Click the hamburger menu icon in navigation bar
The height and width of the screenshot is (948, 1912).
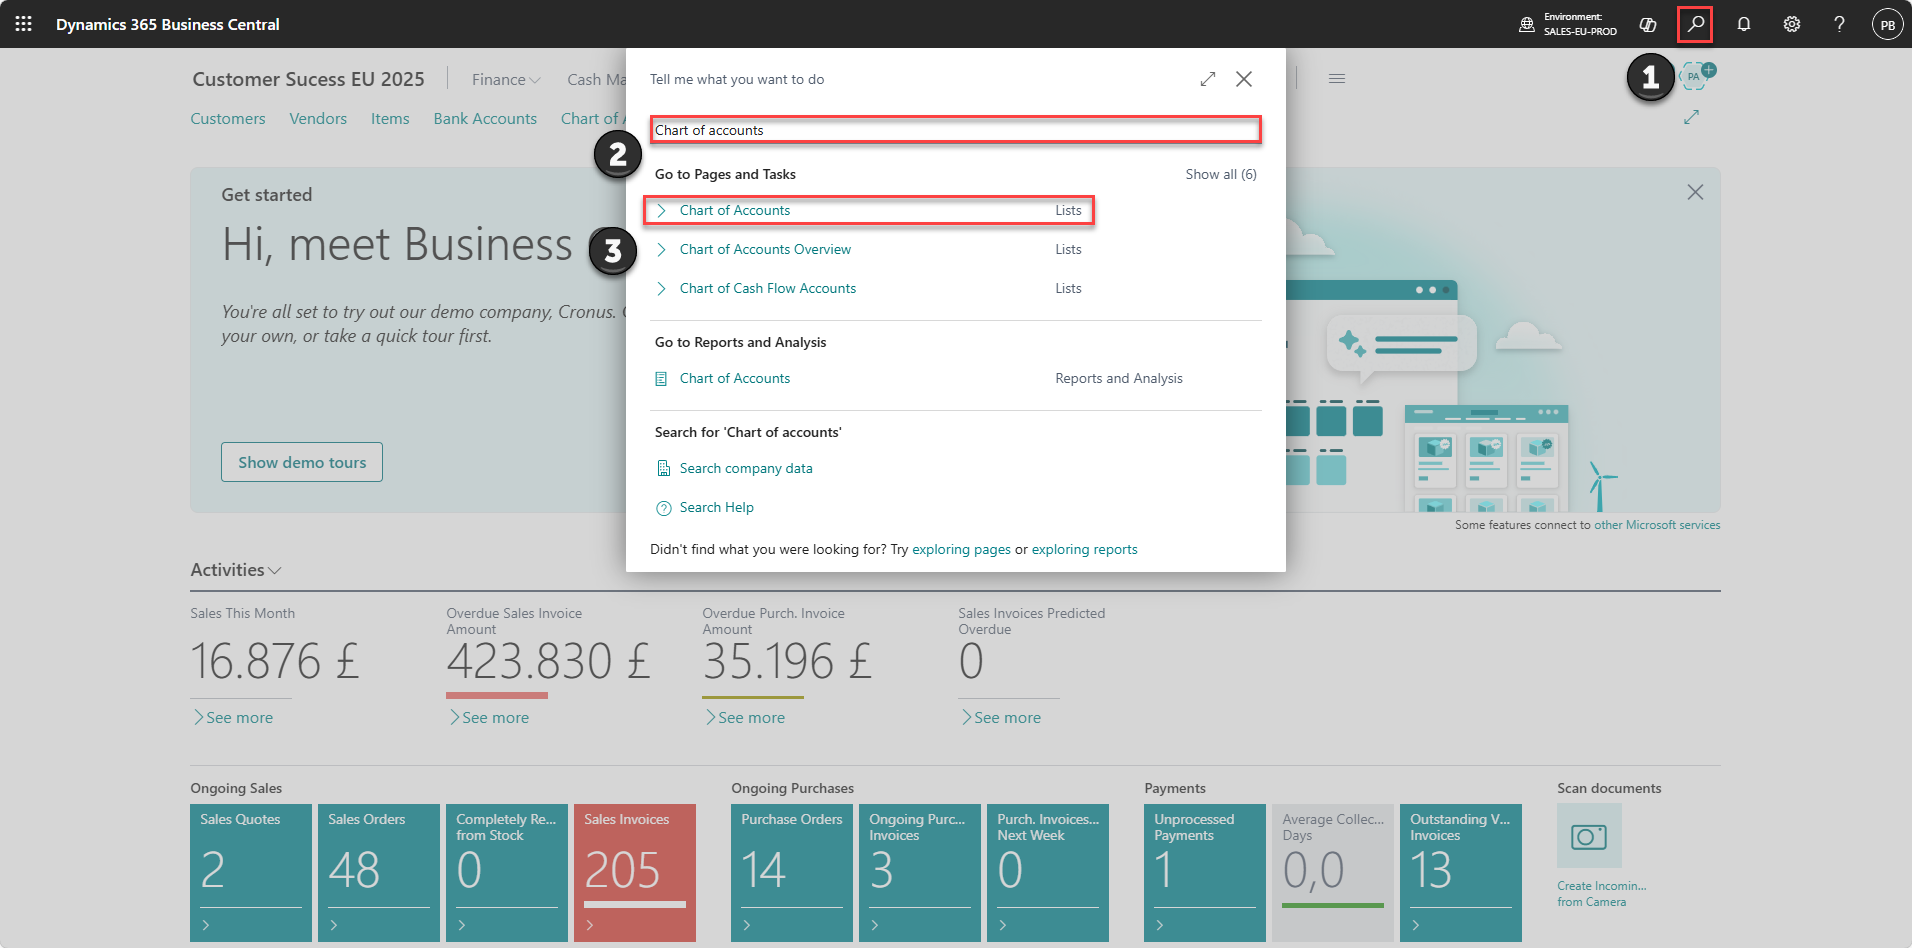tap(1337, 79)
